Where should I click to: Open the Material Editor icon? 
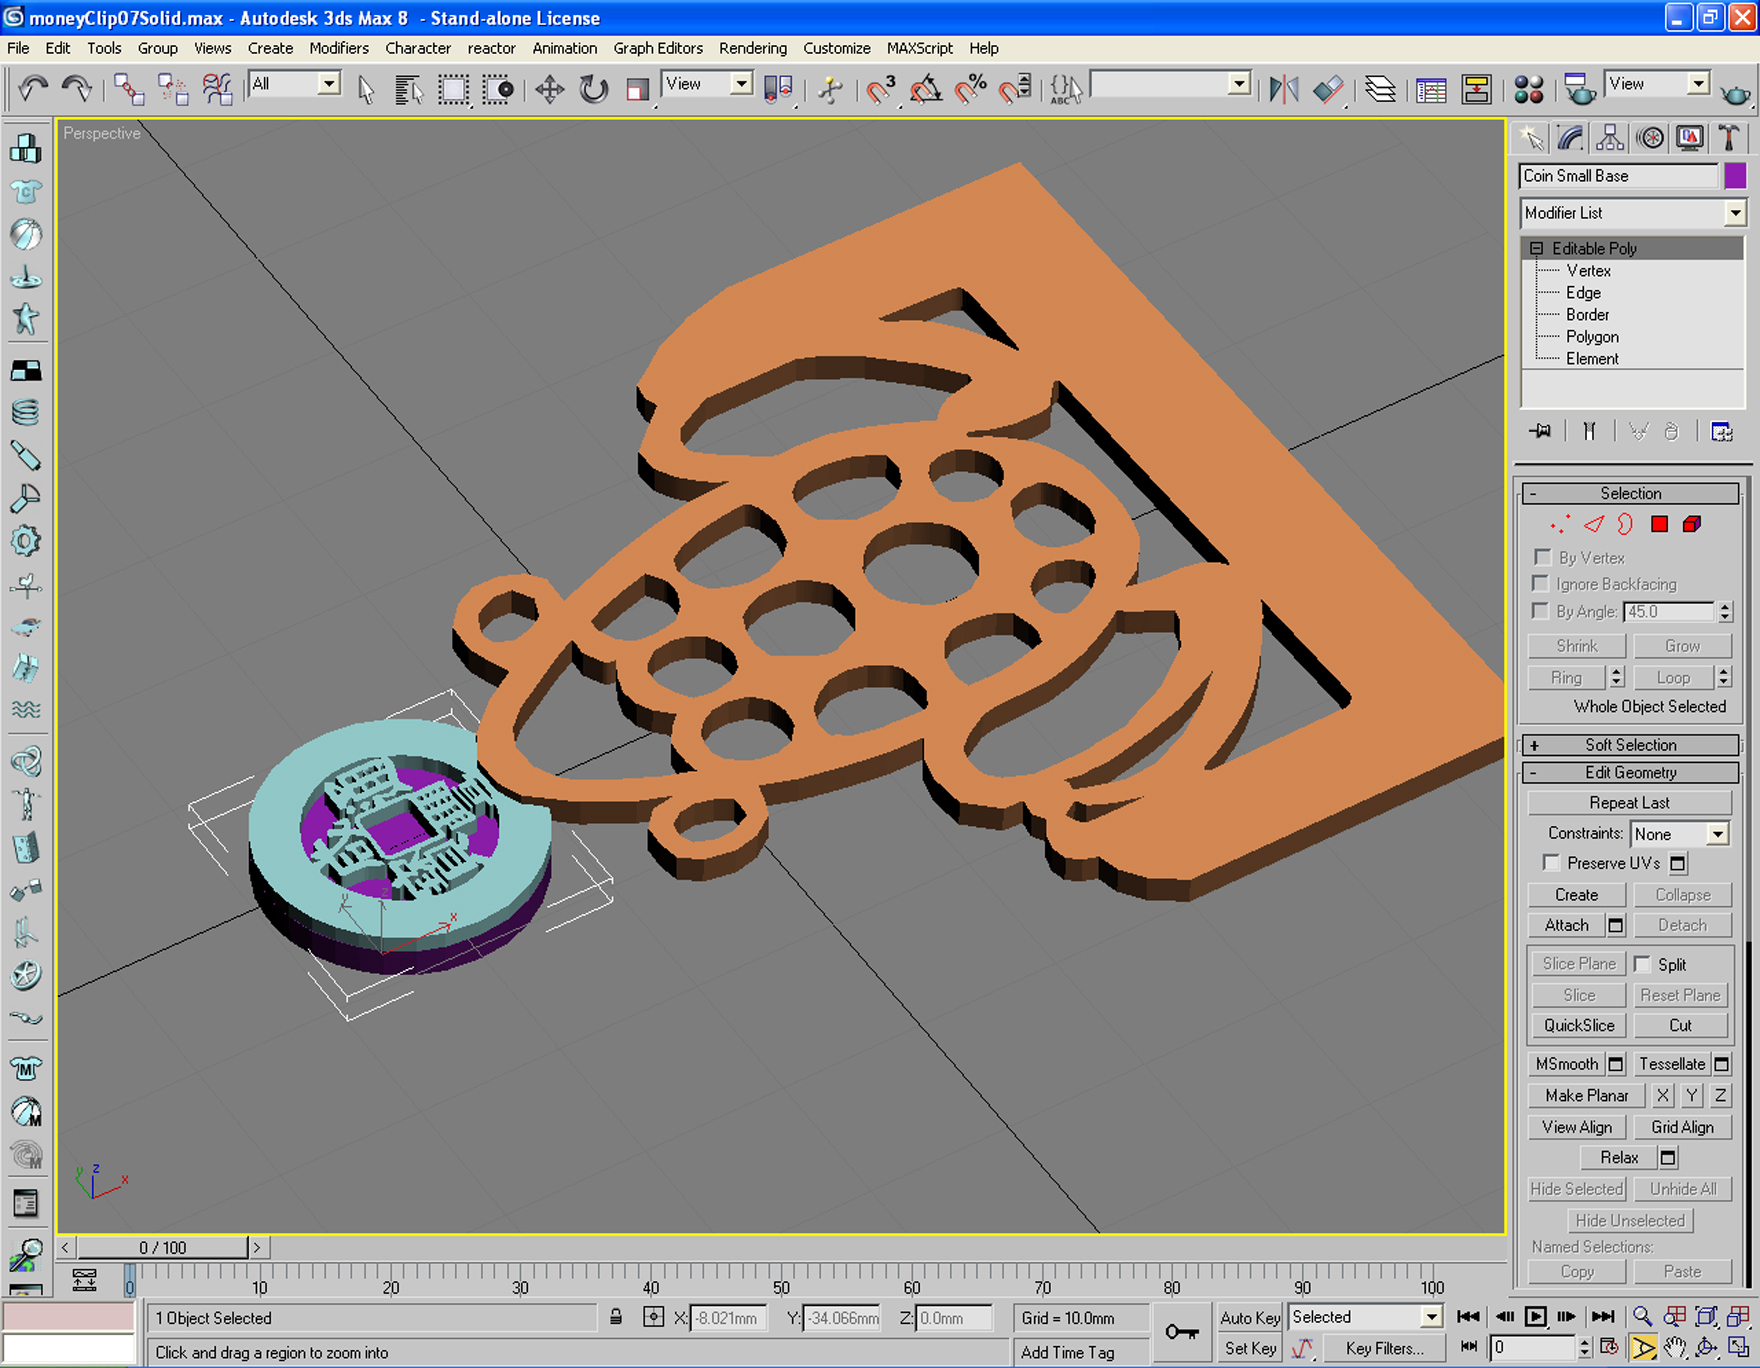pyautogui.click(x=1528, y=90)
